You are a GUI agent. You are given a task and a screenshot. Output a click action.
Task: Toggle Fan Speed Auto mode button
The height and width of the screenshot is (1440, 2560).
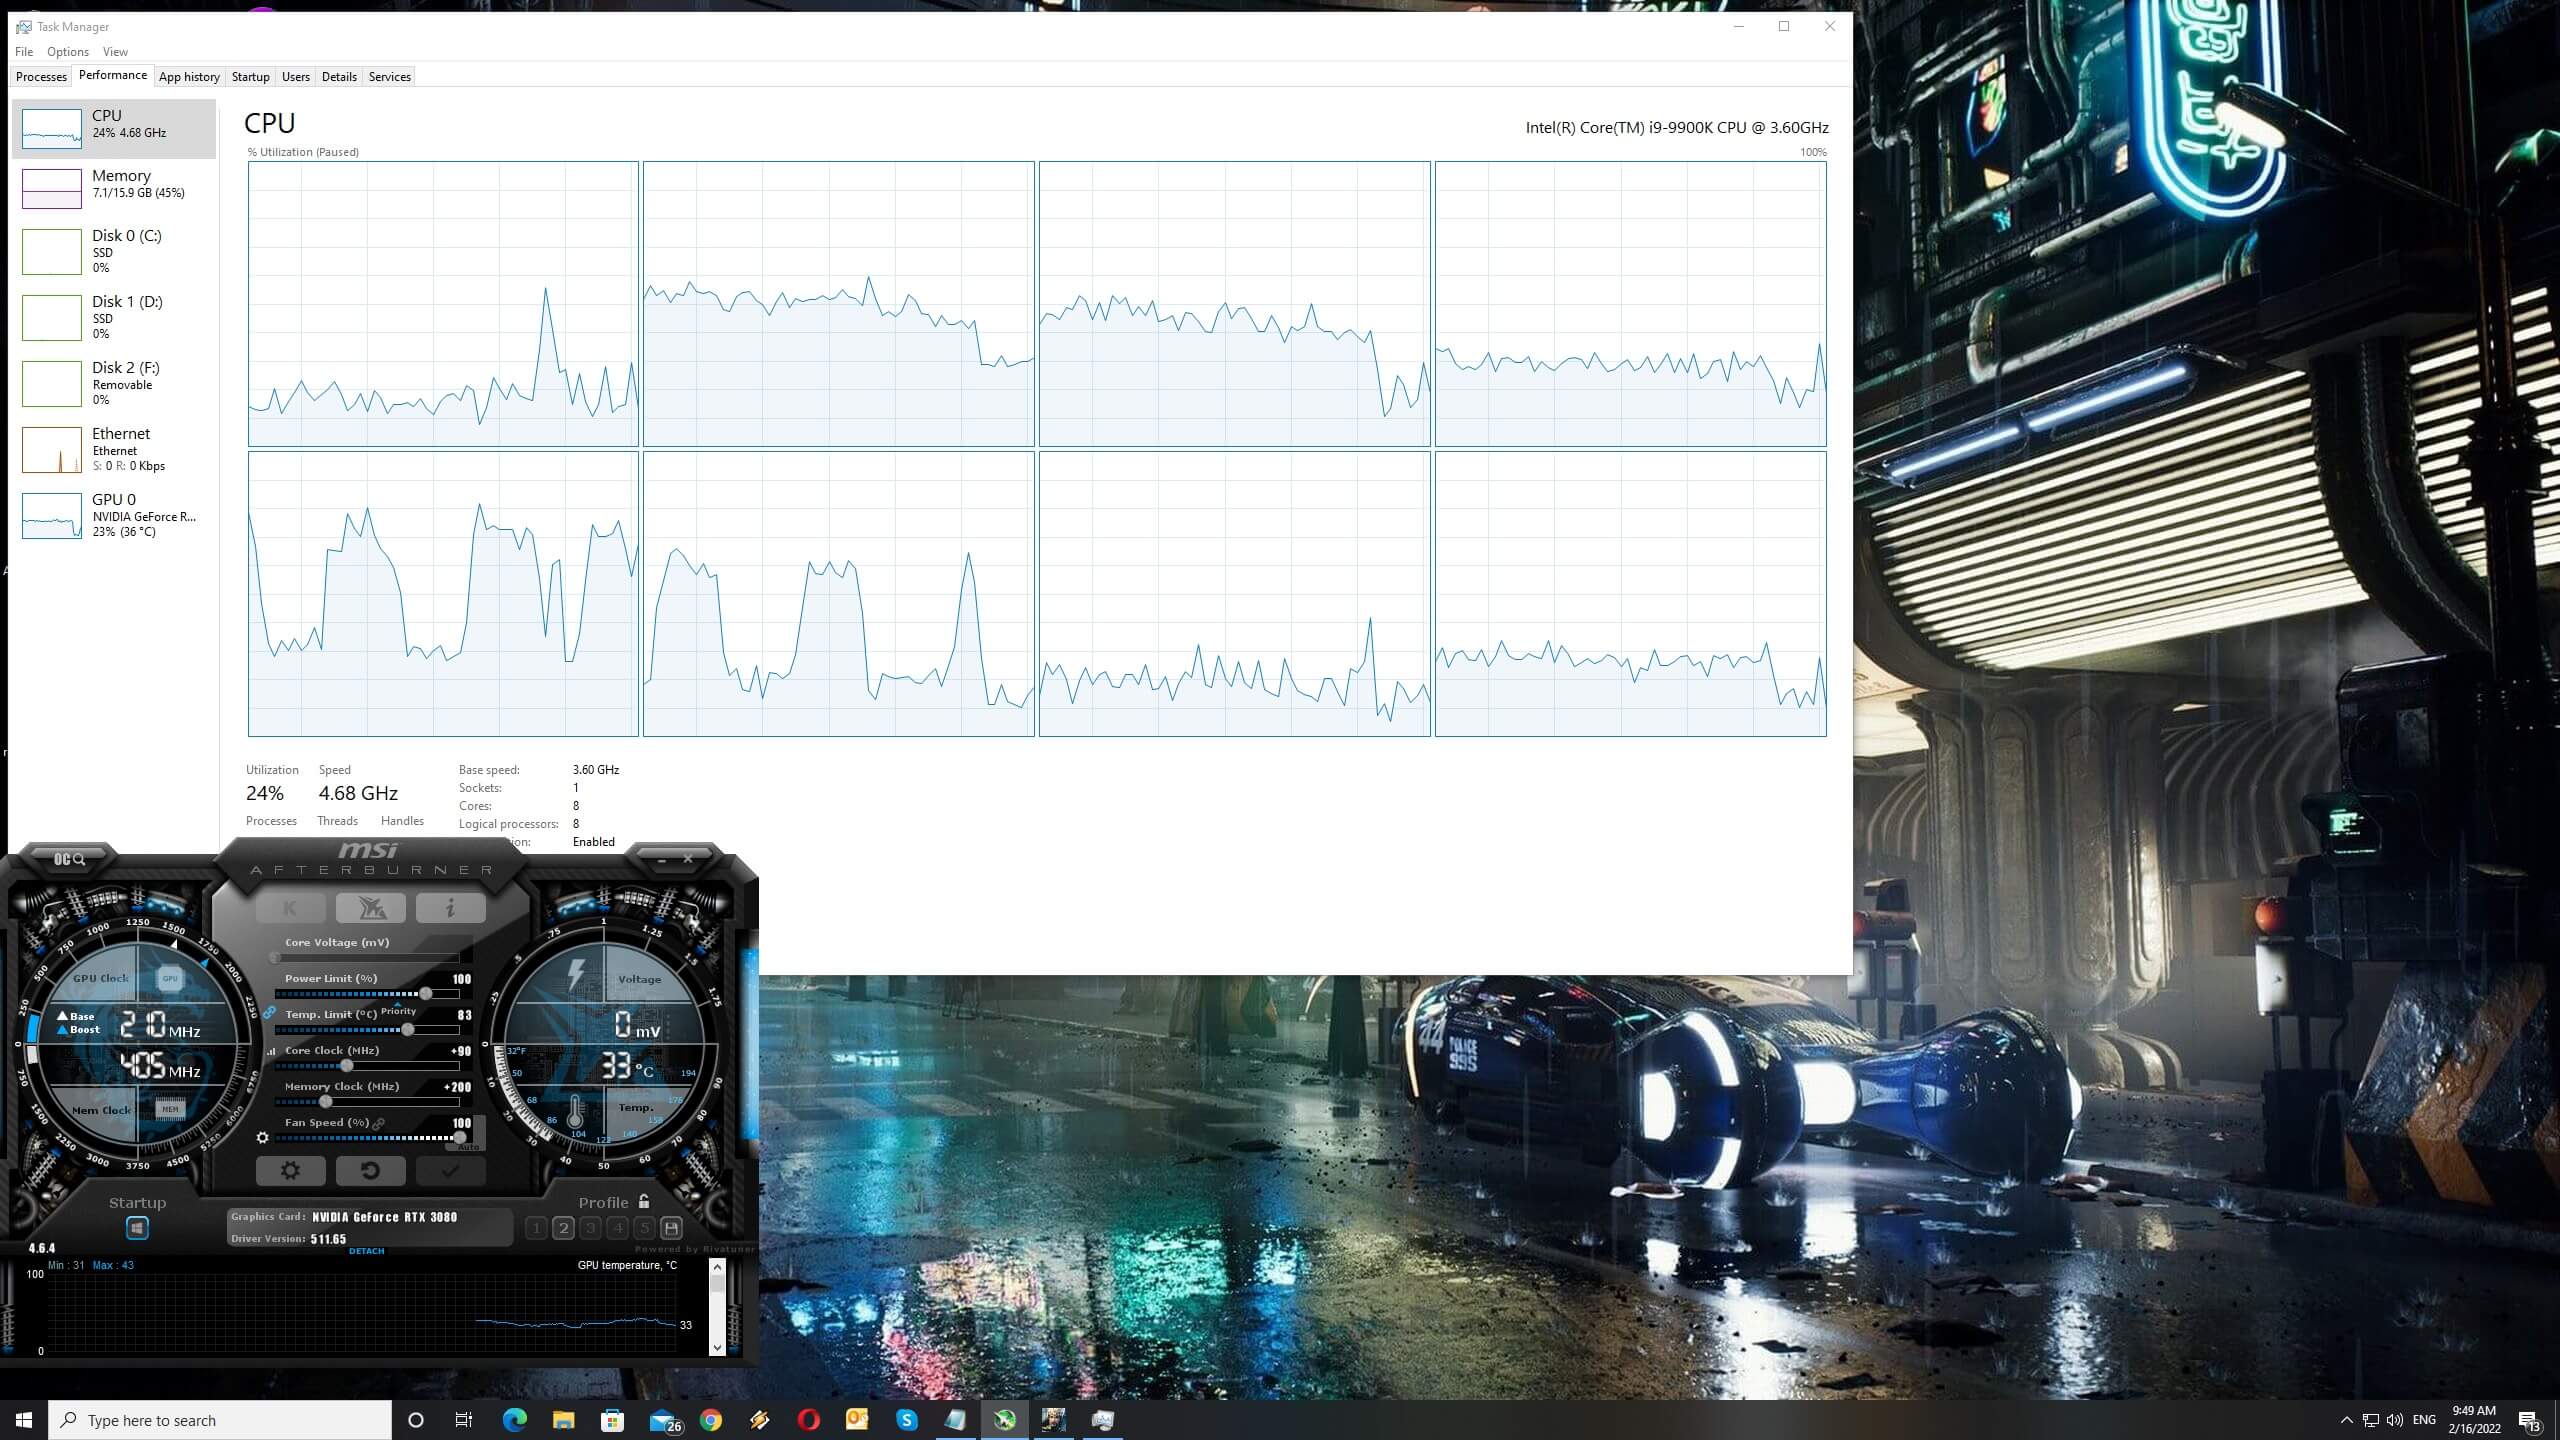(469, 1146)
